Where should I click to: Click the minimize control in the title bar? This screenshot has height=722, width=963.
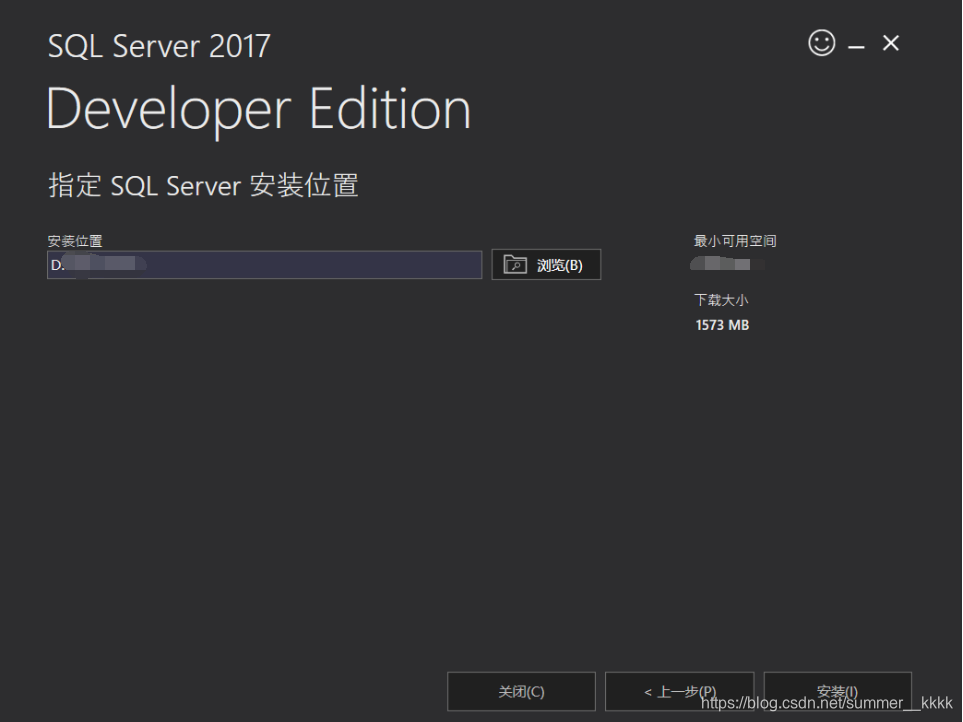tap(856, 45)
